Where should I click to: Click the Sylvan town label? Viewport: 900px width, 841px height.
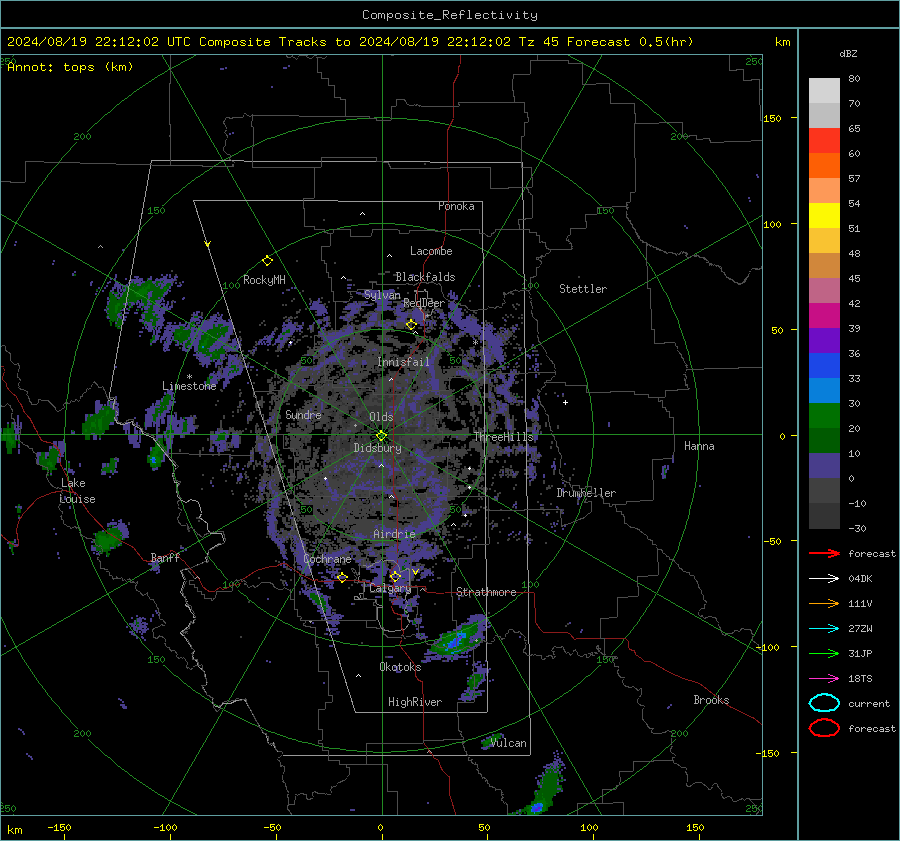point(382,295)
